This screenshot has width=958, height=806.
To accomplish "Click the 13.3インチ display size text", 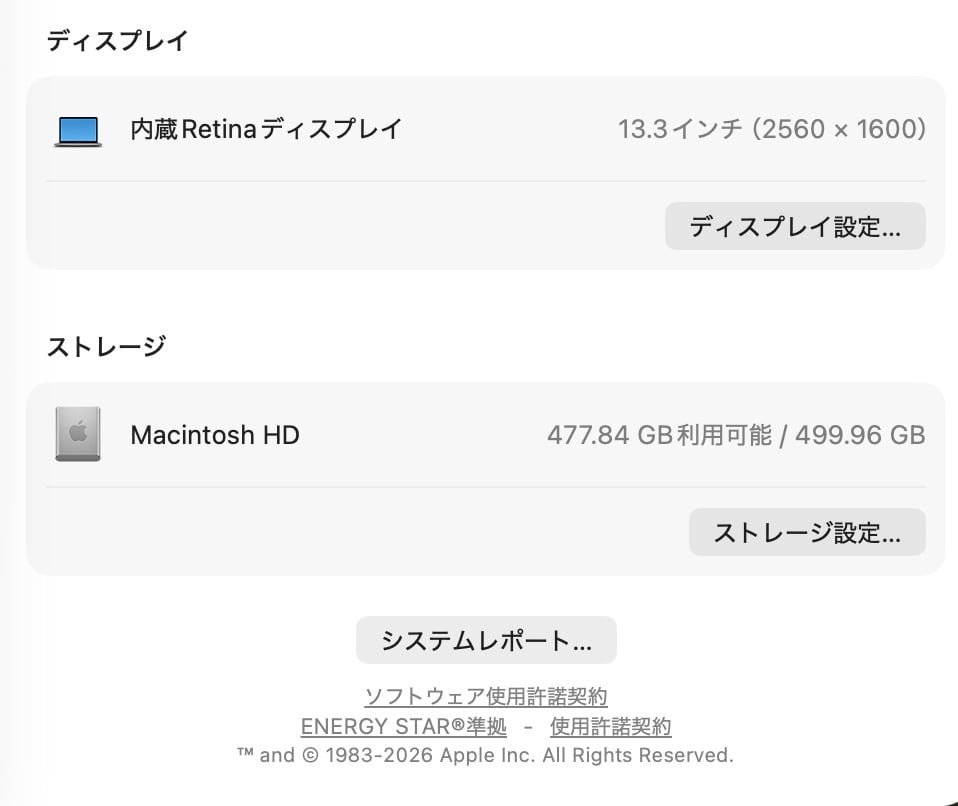I will [x=680, y=129].
